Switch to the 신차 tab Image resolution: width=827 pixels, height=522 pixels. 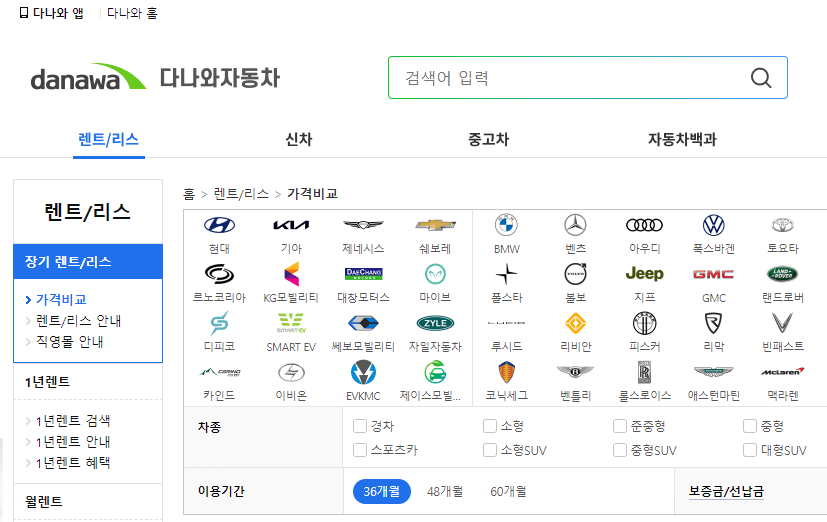point(299,140)
